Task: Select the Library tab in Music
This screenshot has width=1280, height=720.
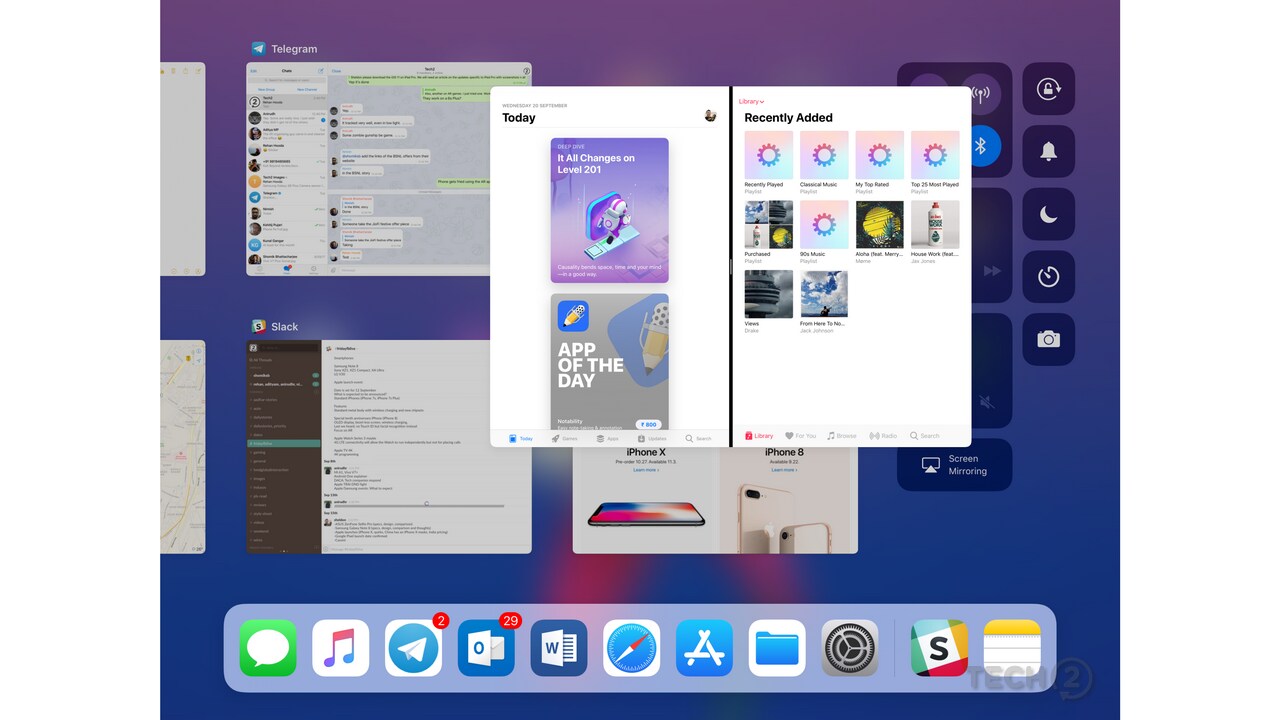Action: 759,436
